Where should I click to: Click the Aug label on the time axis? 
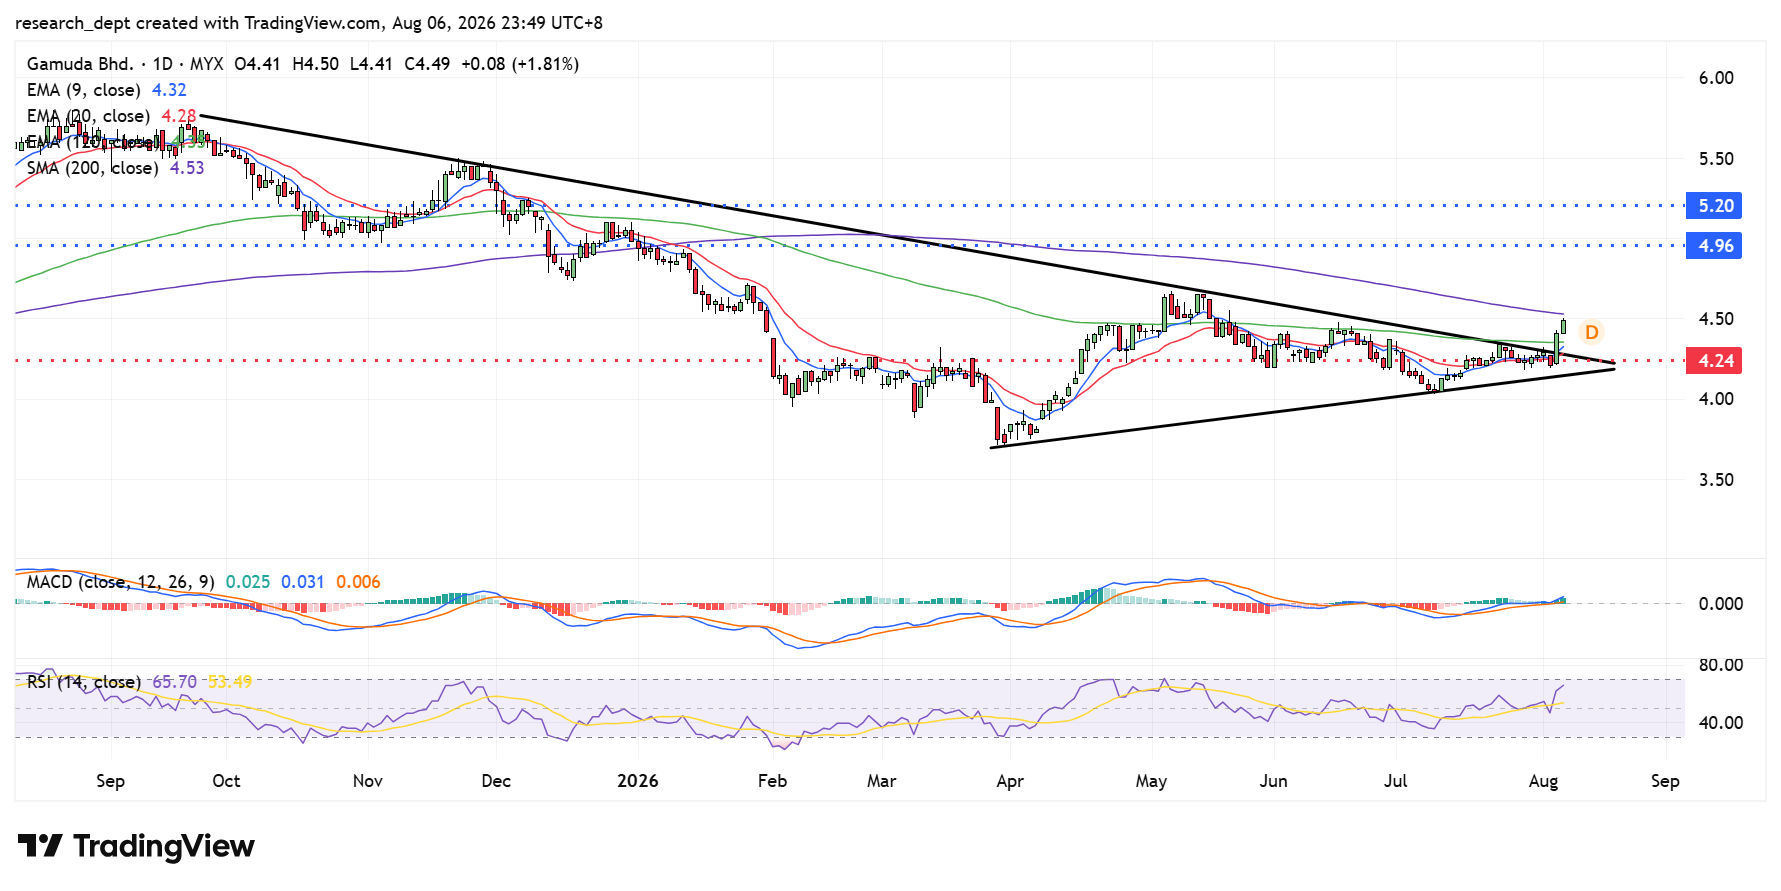1543,781
